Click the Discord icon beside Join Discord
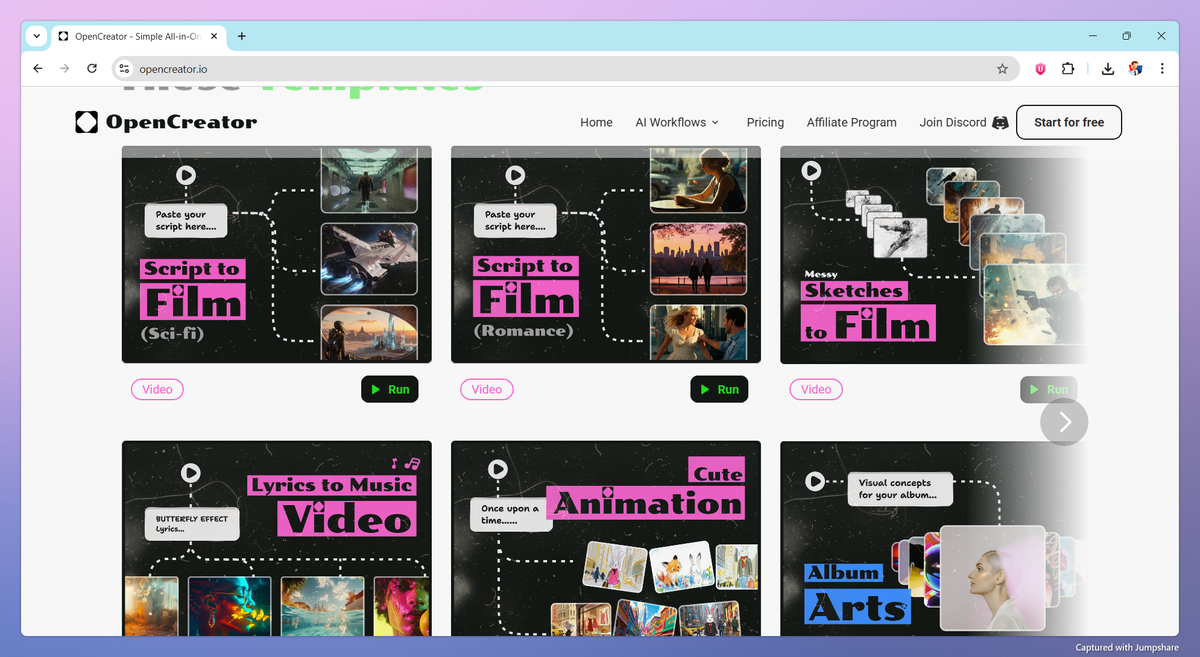The image size is (1200, 657). click(999, 122)
